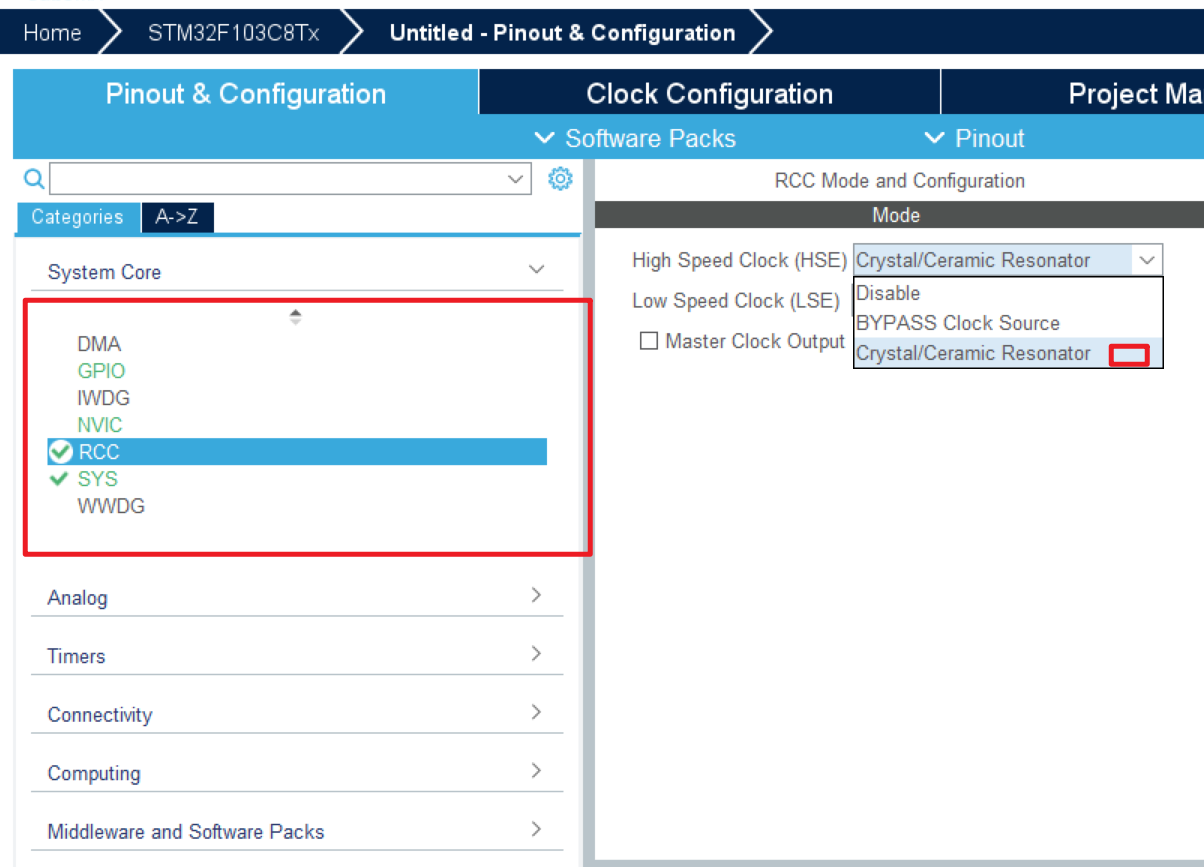Select DMA in System Core list
Screen dimensions: 1204x867
coord(99,344)
